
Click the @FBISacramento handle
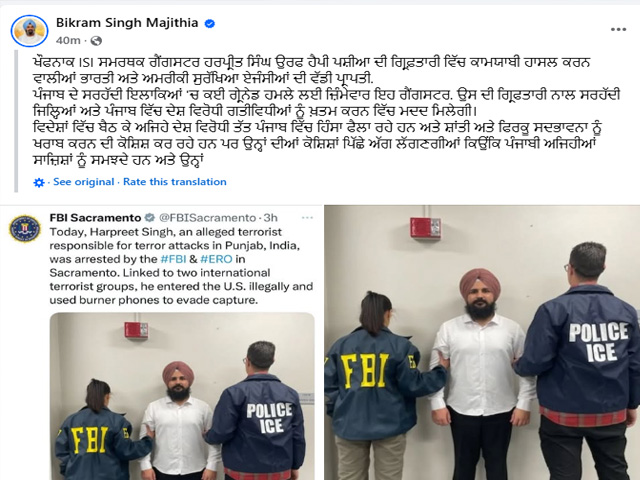(x=207, y=218)
